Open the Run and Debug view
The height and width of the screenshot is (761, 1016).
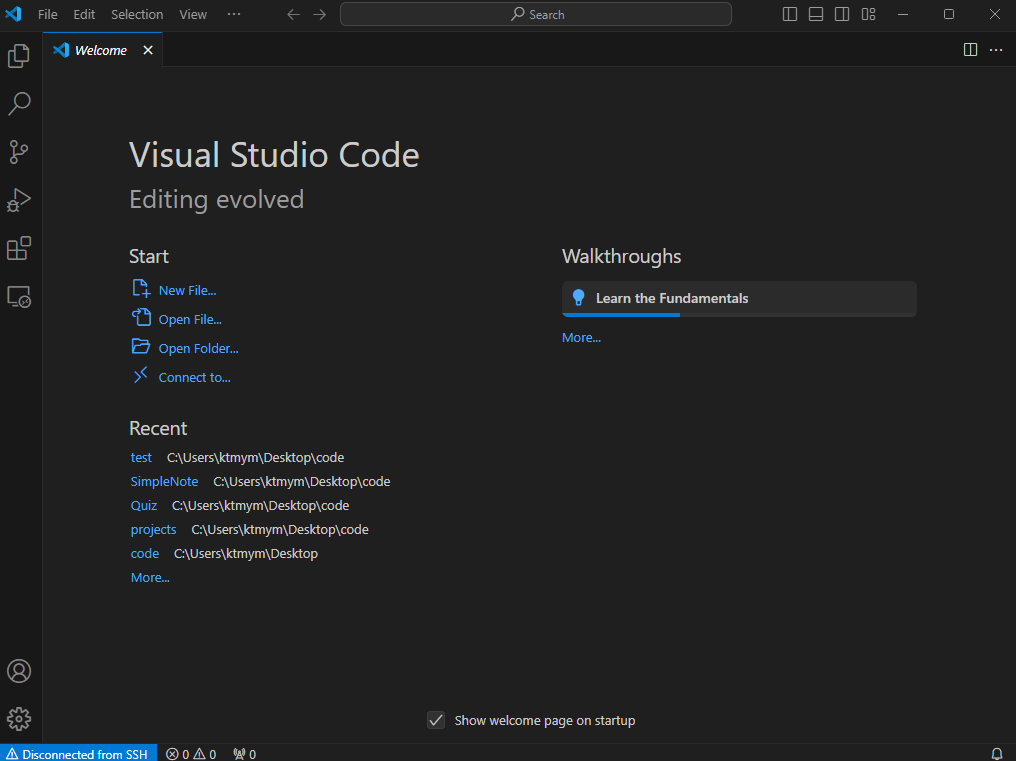pos(19,200)
